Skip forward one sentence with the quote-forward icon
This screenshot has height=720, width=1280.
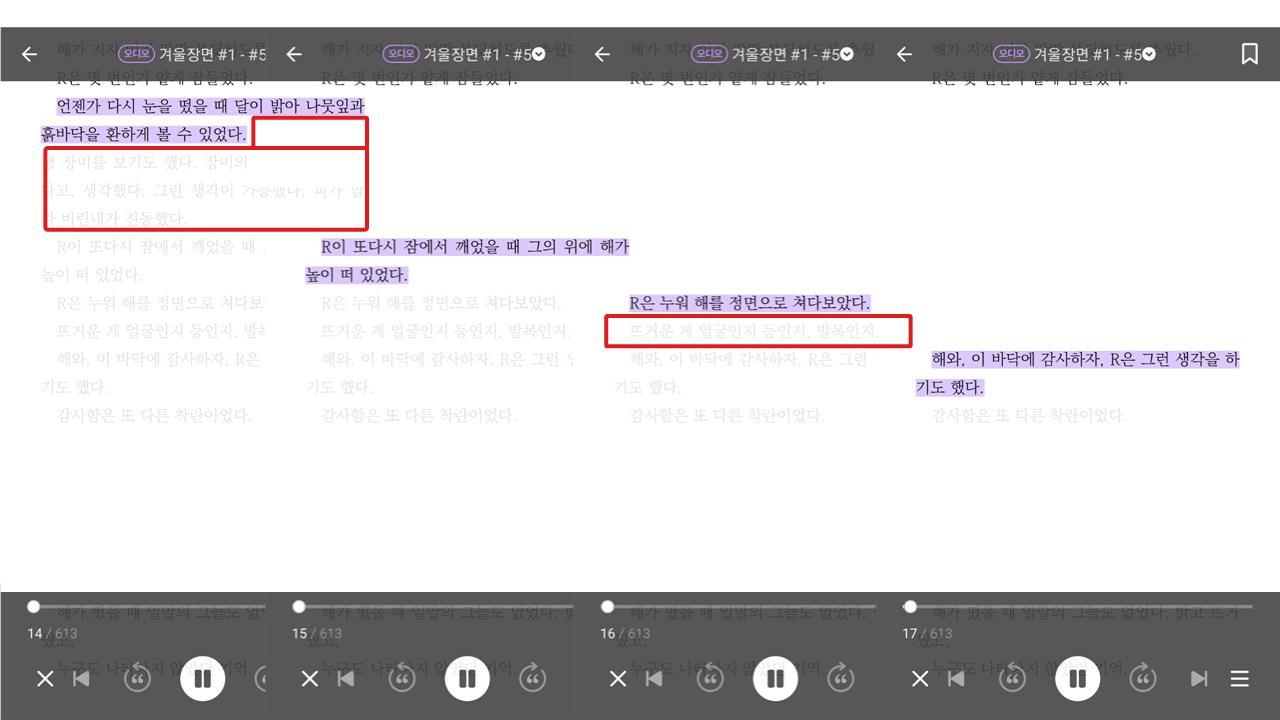coord(1144,678)
